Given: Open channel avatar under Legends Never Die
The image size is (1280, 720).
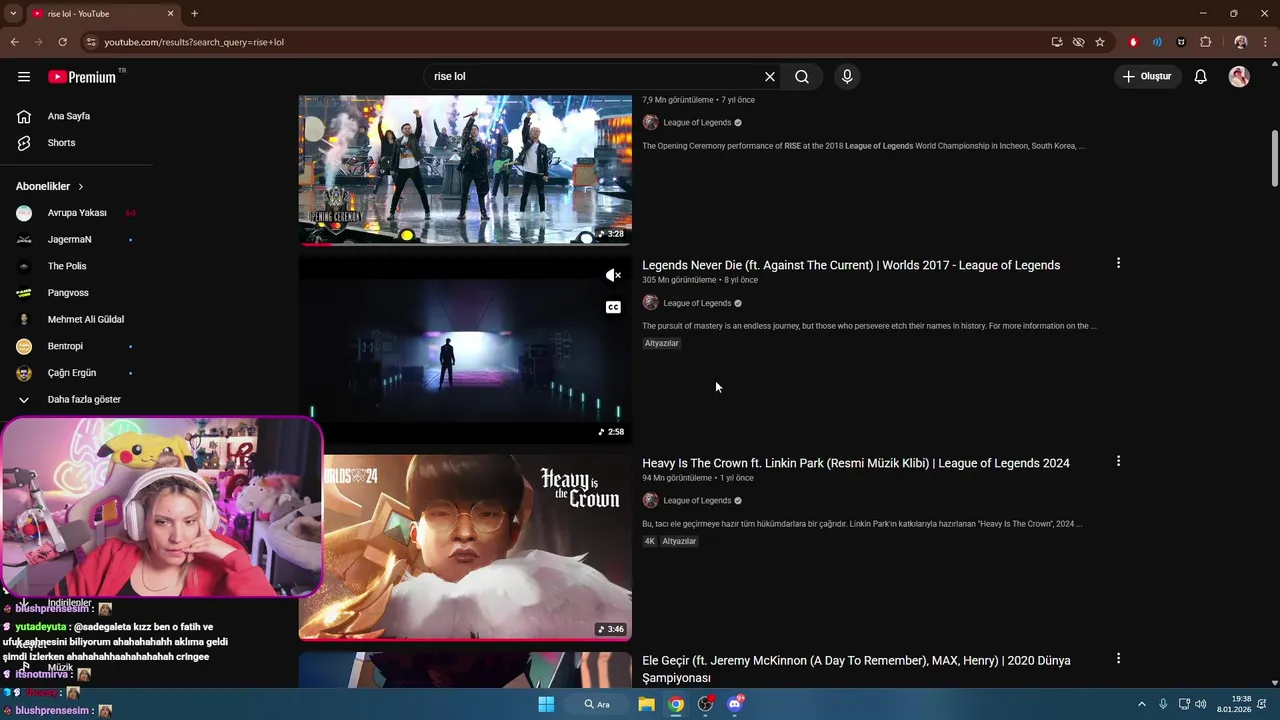Looking at the screenshot, I should (x=650, y=303).
